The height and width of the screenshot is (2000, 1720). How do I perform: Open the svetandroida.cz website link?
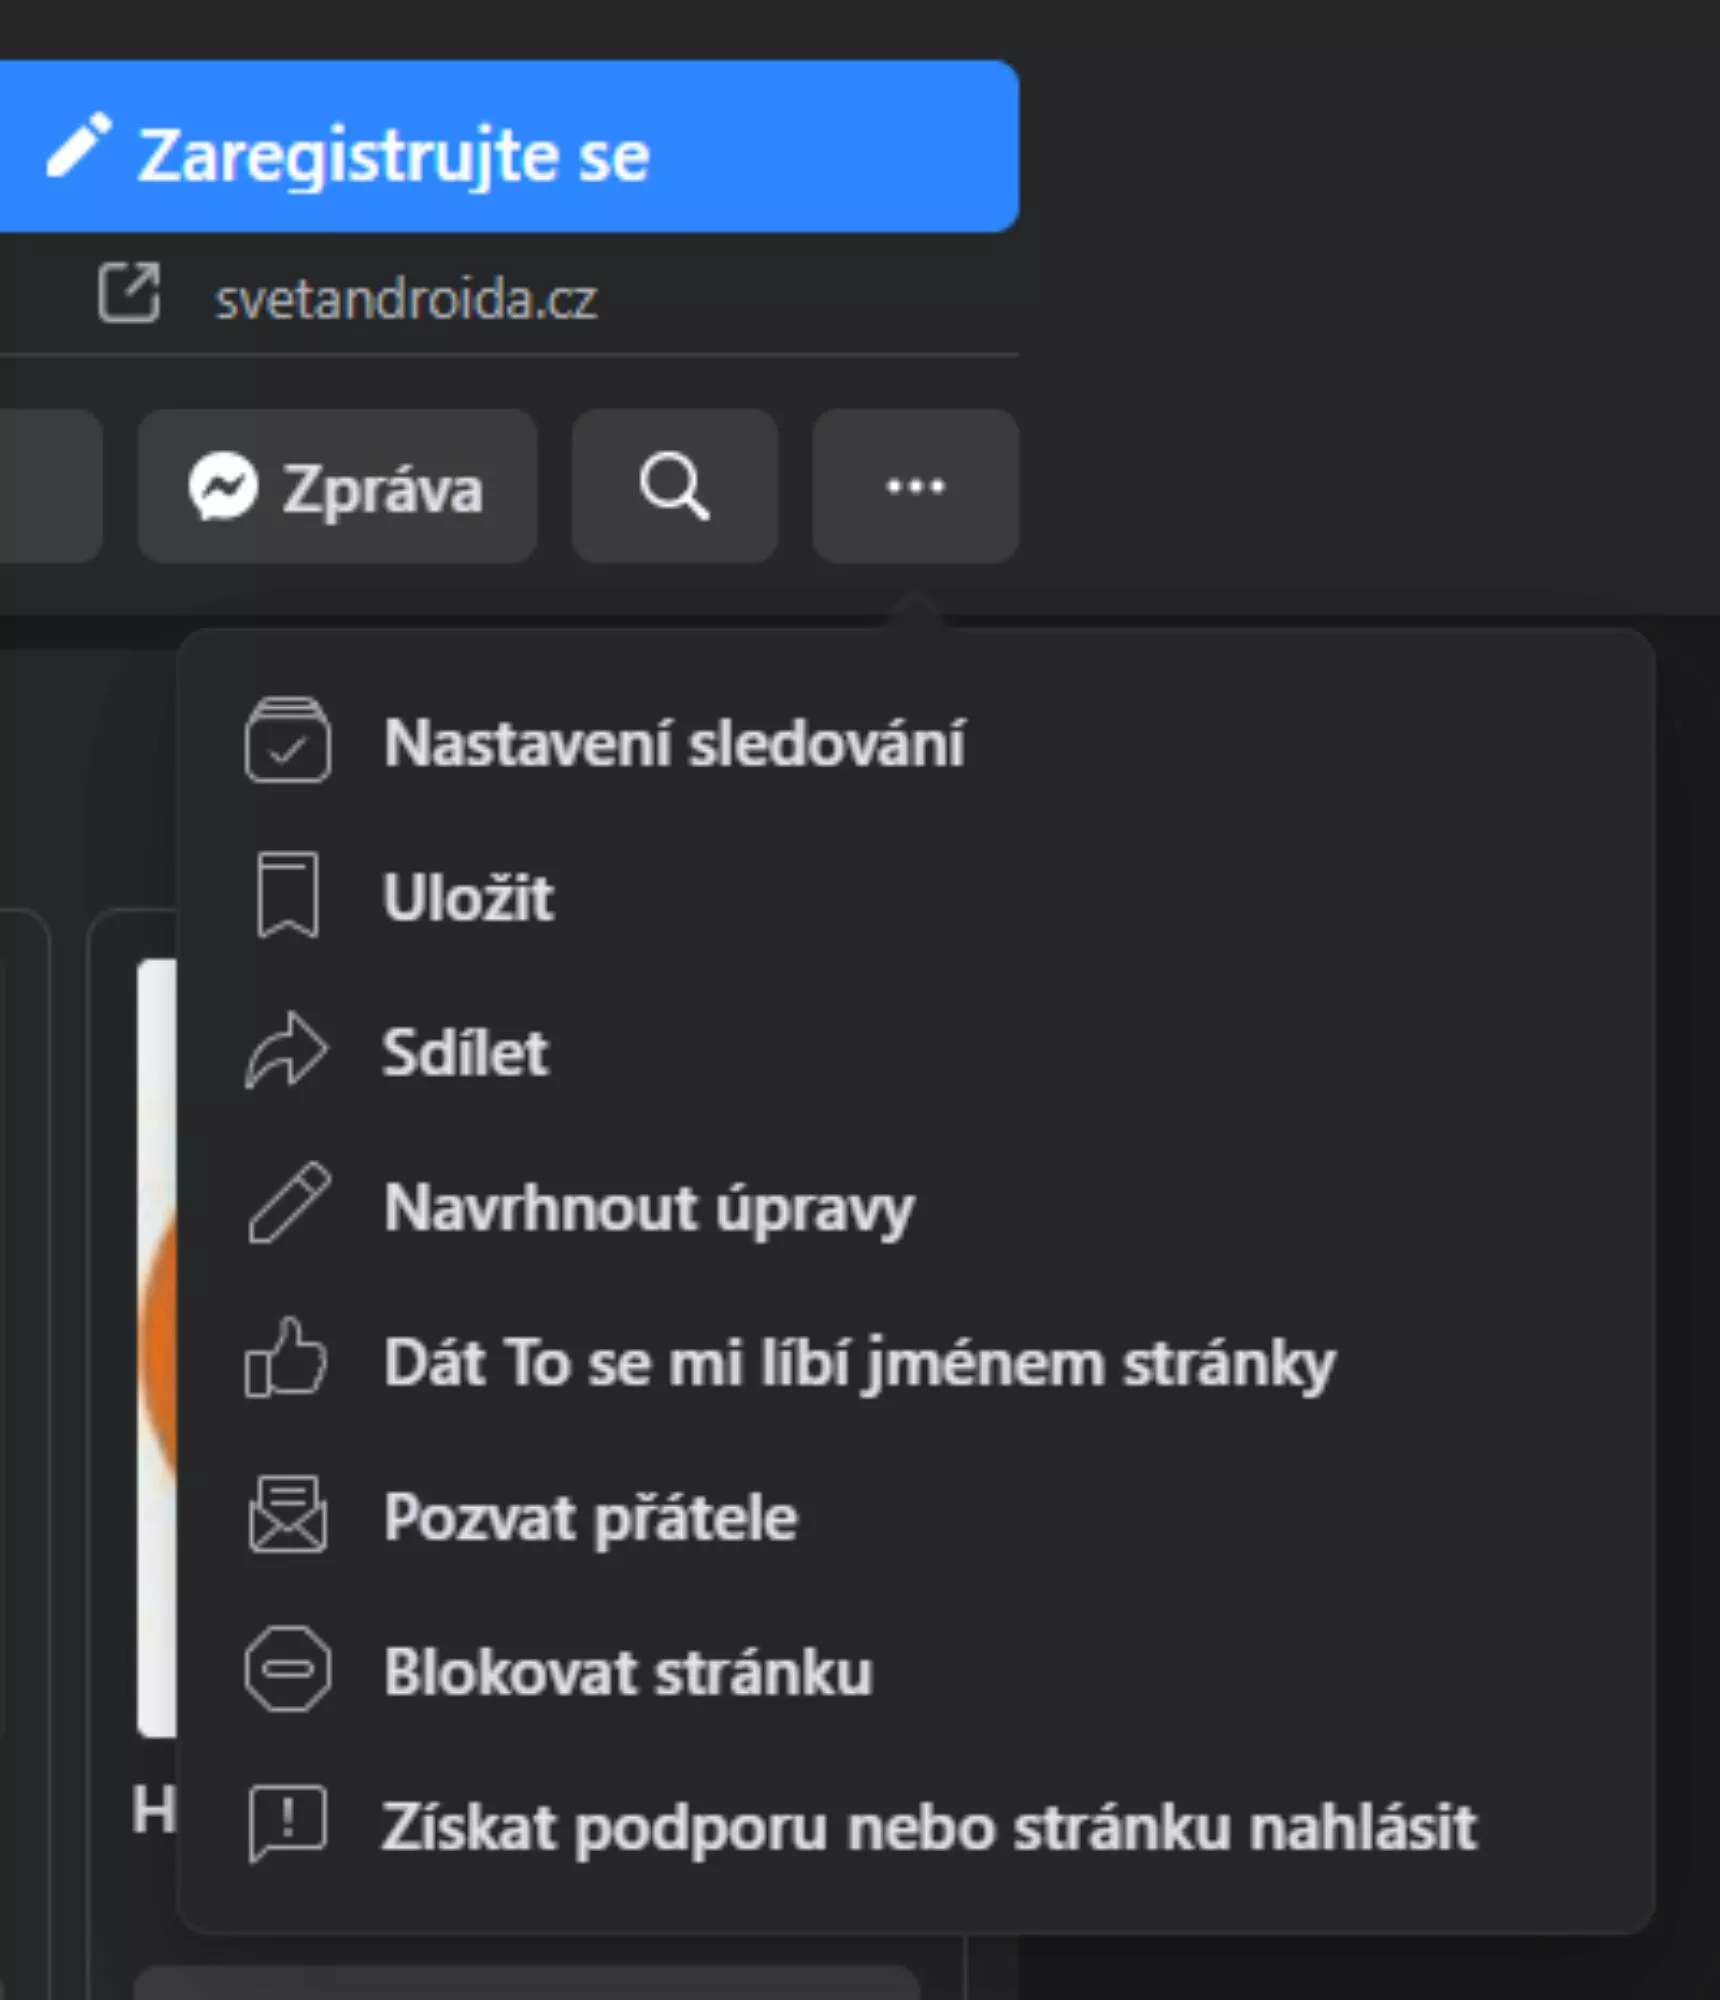pyautogui.click(x=405, y=298)
